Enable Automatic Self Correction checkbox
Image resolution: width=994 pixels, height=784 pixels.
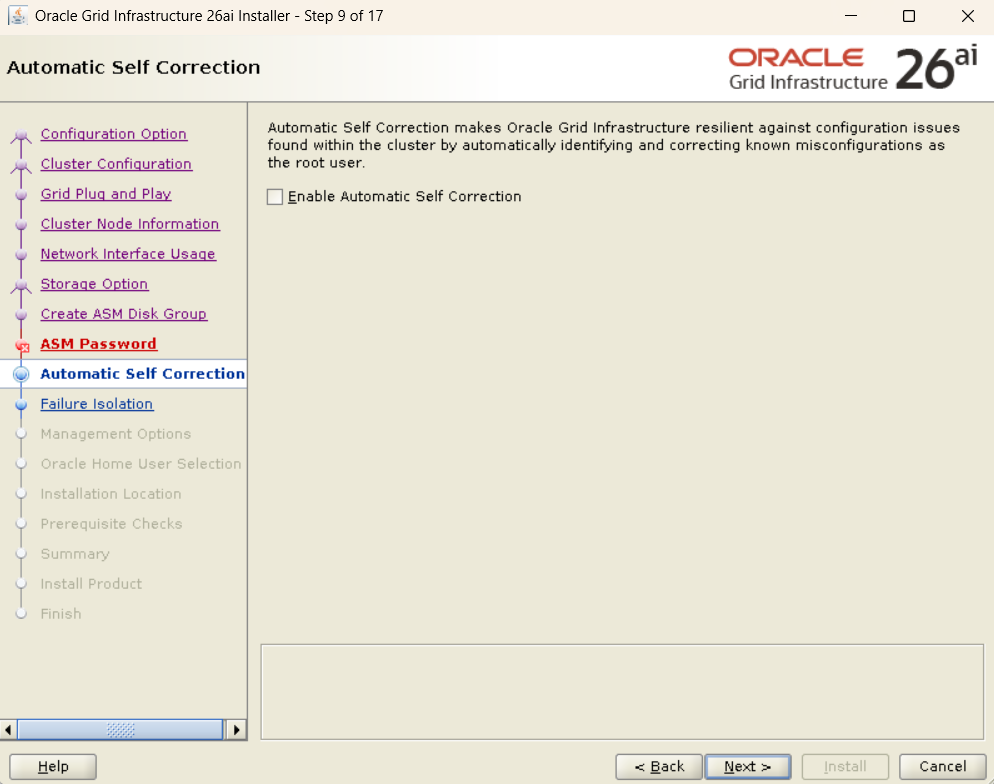pos(276,197)
